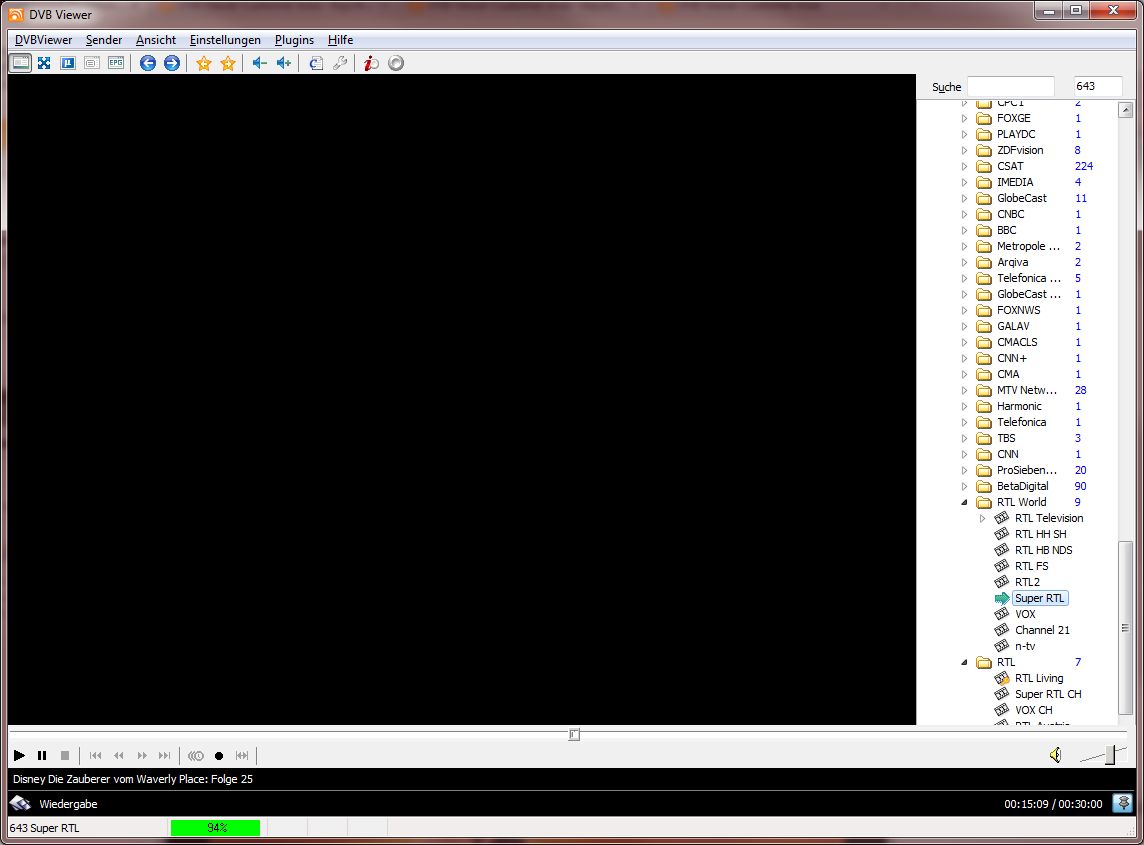1144x845 pixels.
Task: Open the teletext window icon
Action: [91, 63]
